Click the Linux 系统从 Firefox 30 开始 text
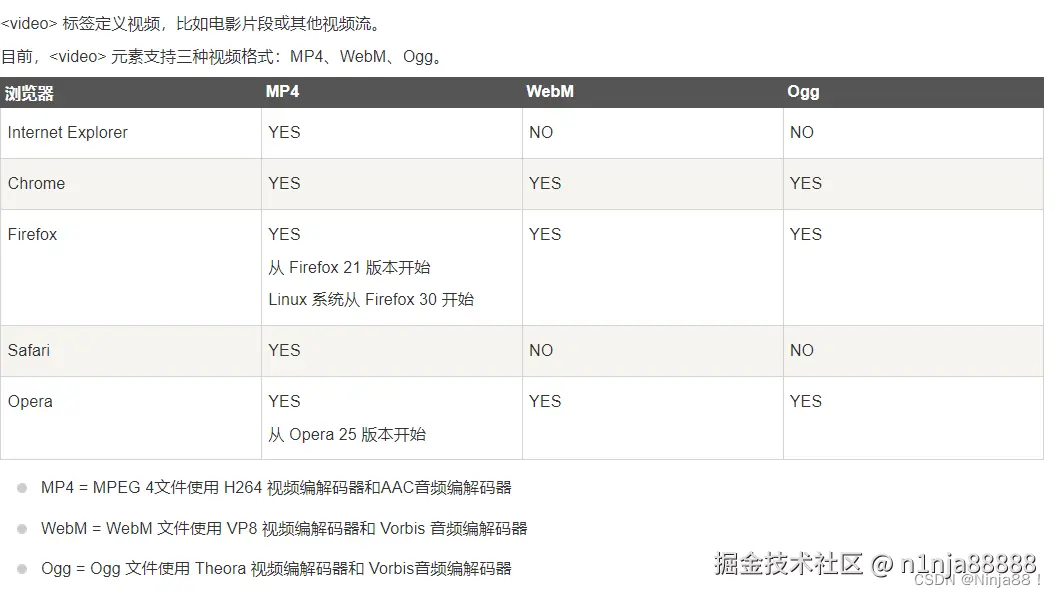 371,300
